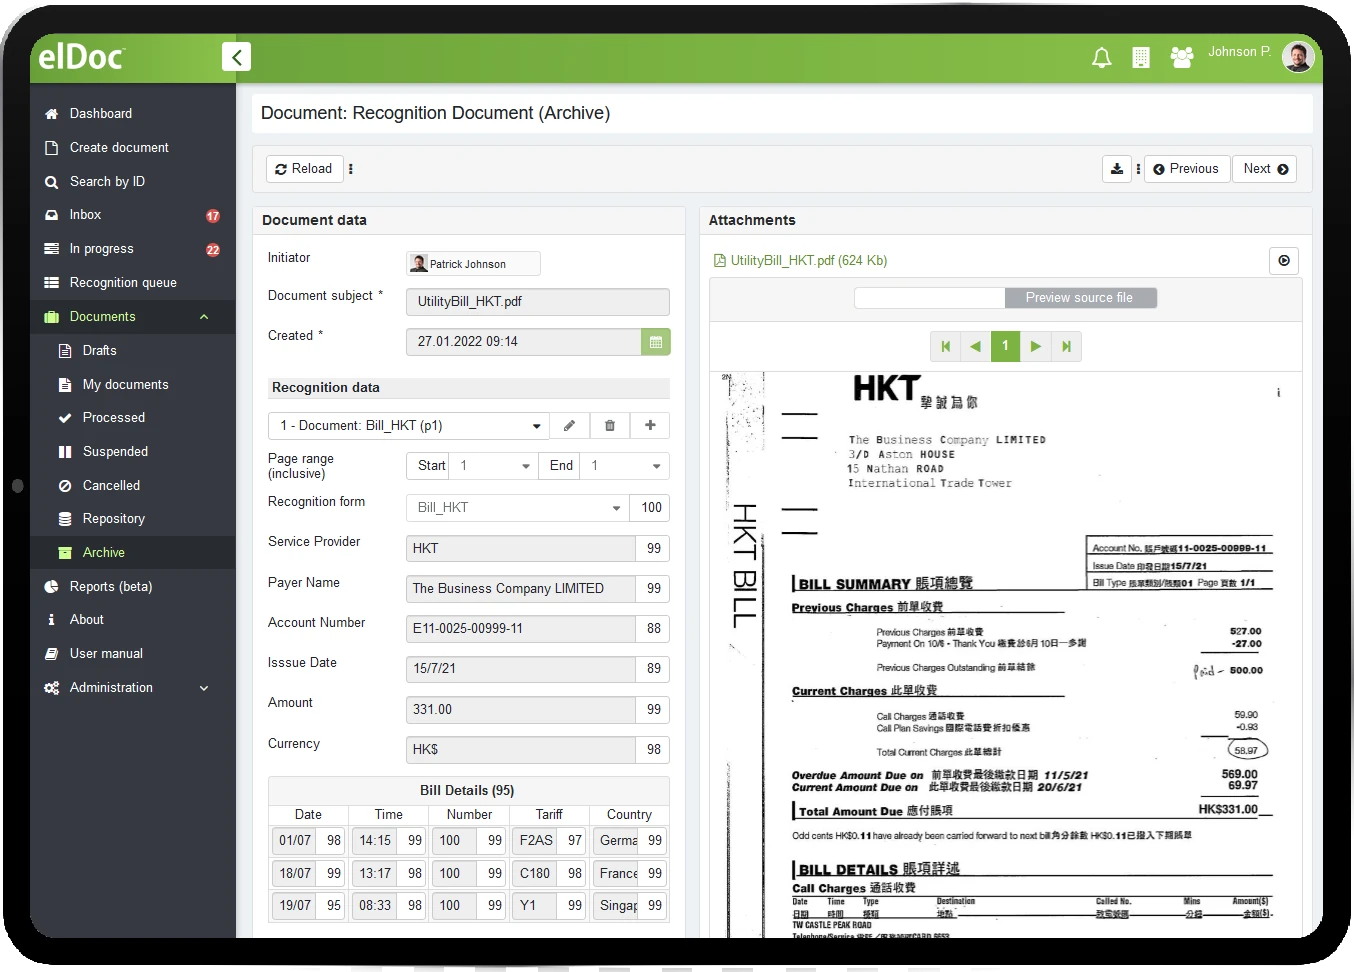
Task: Open more options beside download button
Action: point(1138,169)
